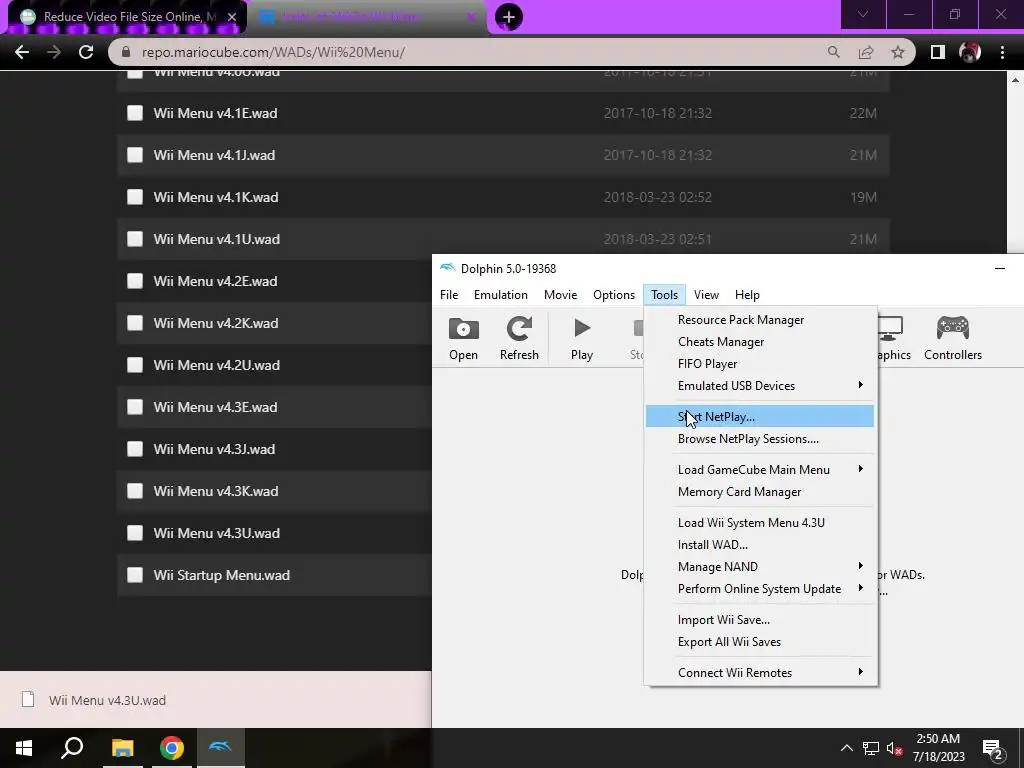The width and height of the screenshot is (1024, 768).
Task: Open the notification center icon
Action: pos(993,748)
